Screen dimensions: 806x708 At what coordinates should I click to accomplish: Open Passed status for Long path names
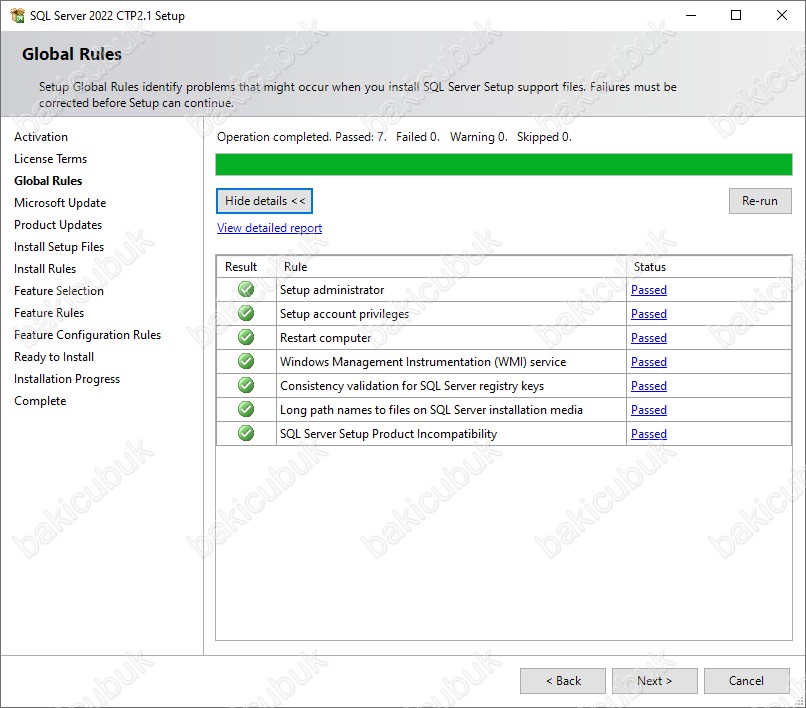pyautogui.click(x=649, y=410)
